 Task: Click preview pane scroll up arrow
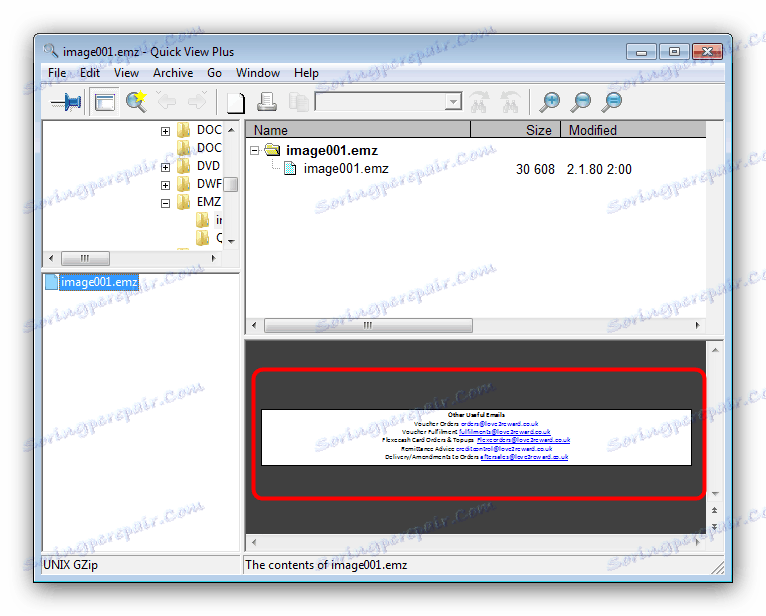coord(715,350)
